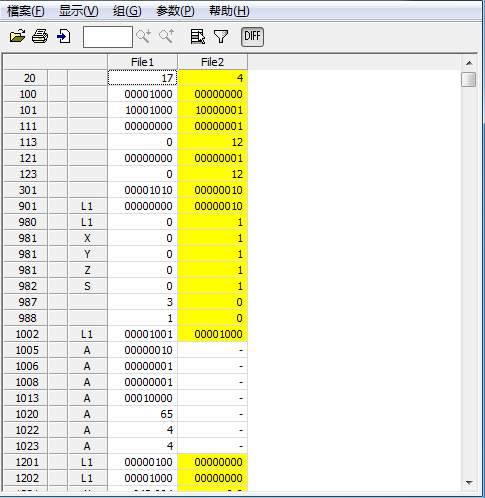Click the scrollbar up arrow
This screenshot has width=485, height=498.
pyautogui.click(x=469, y=63)
